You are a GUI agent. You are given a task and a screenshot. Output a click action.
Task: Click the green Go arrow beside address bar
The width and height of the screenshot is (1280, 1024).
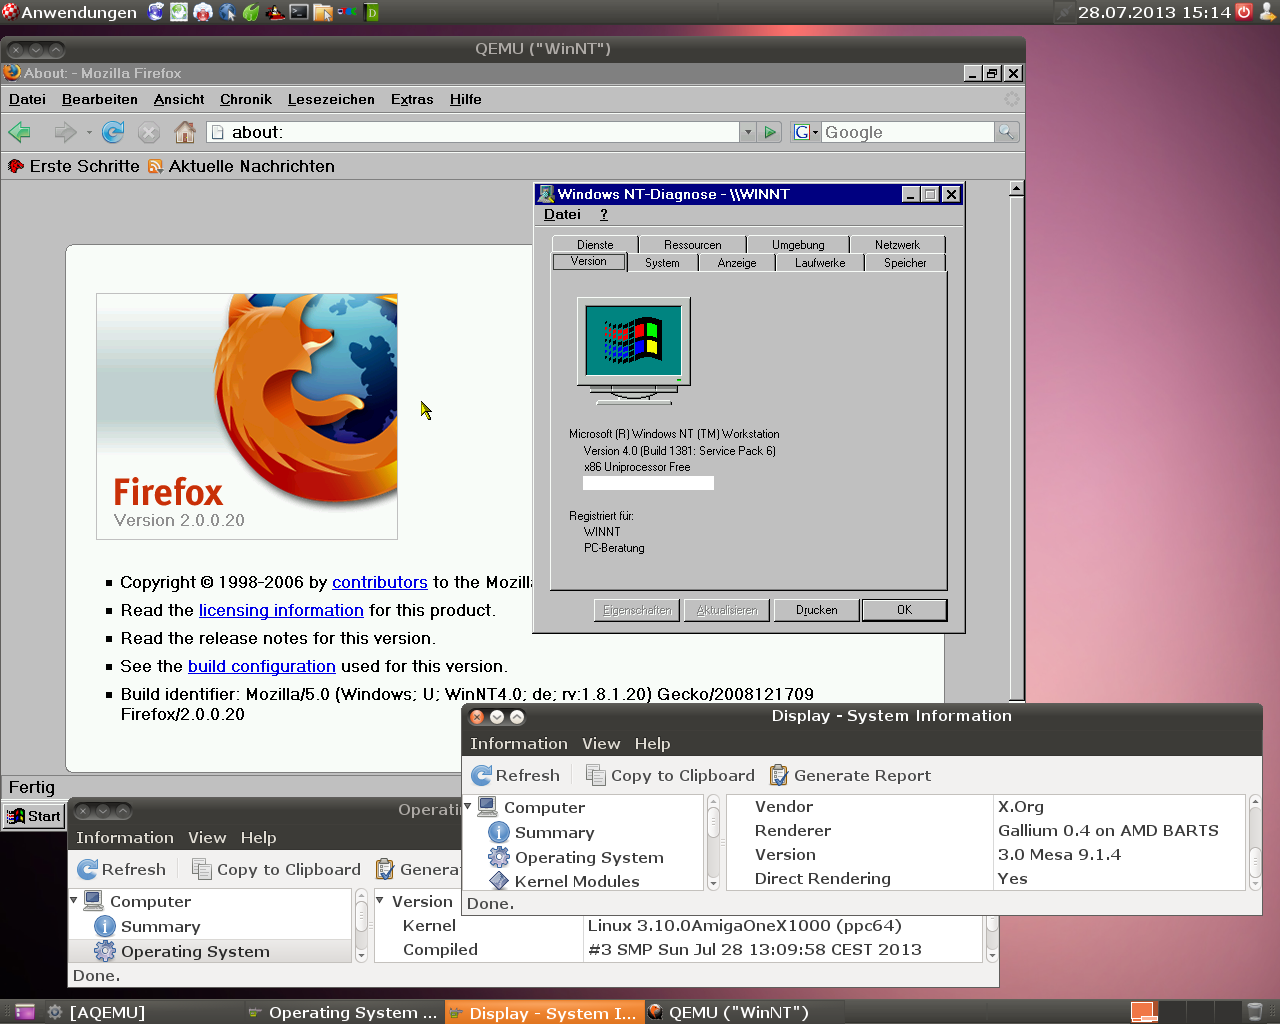pos(770,132)
